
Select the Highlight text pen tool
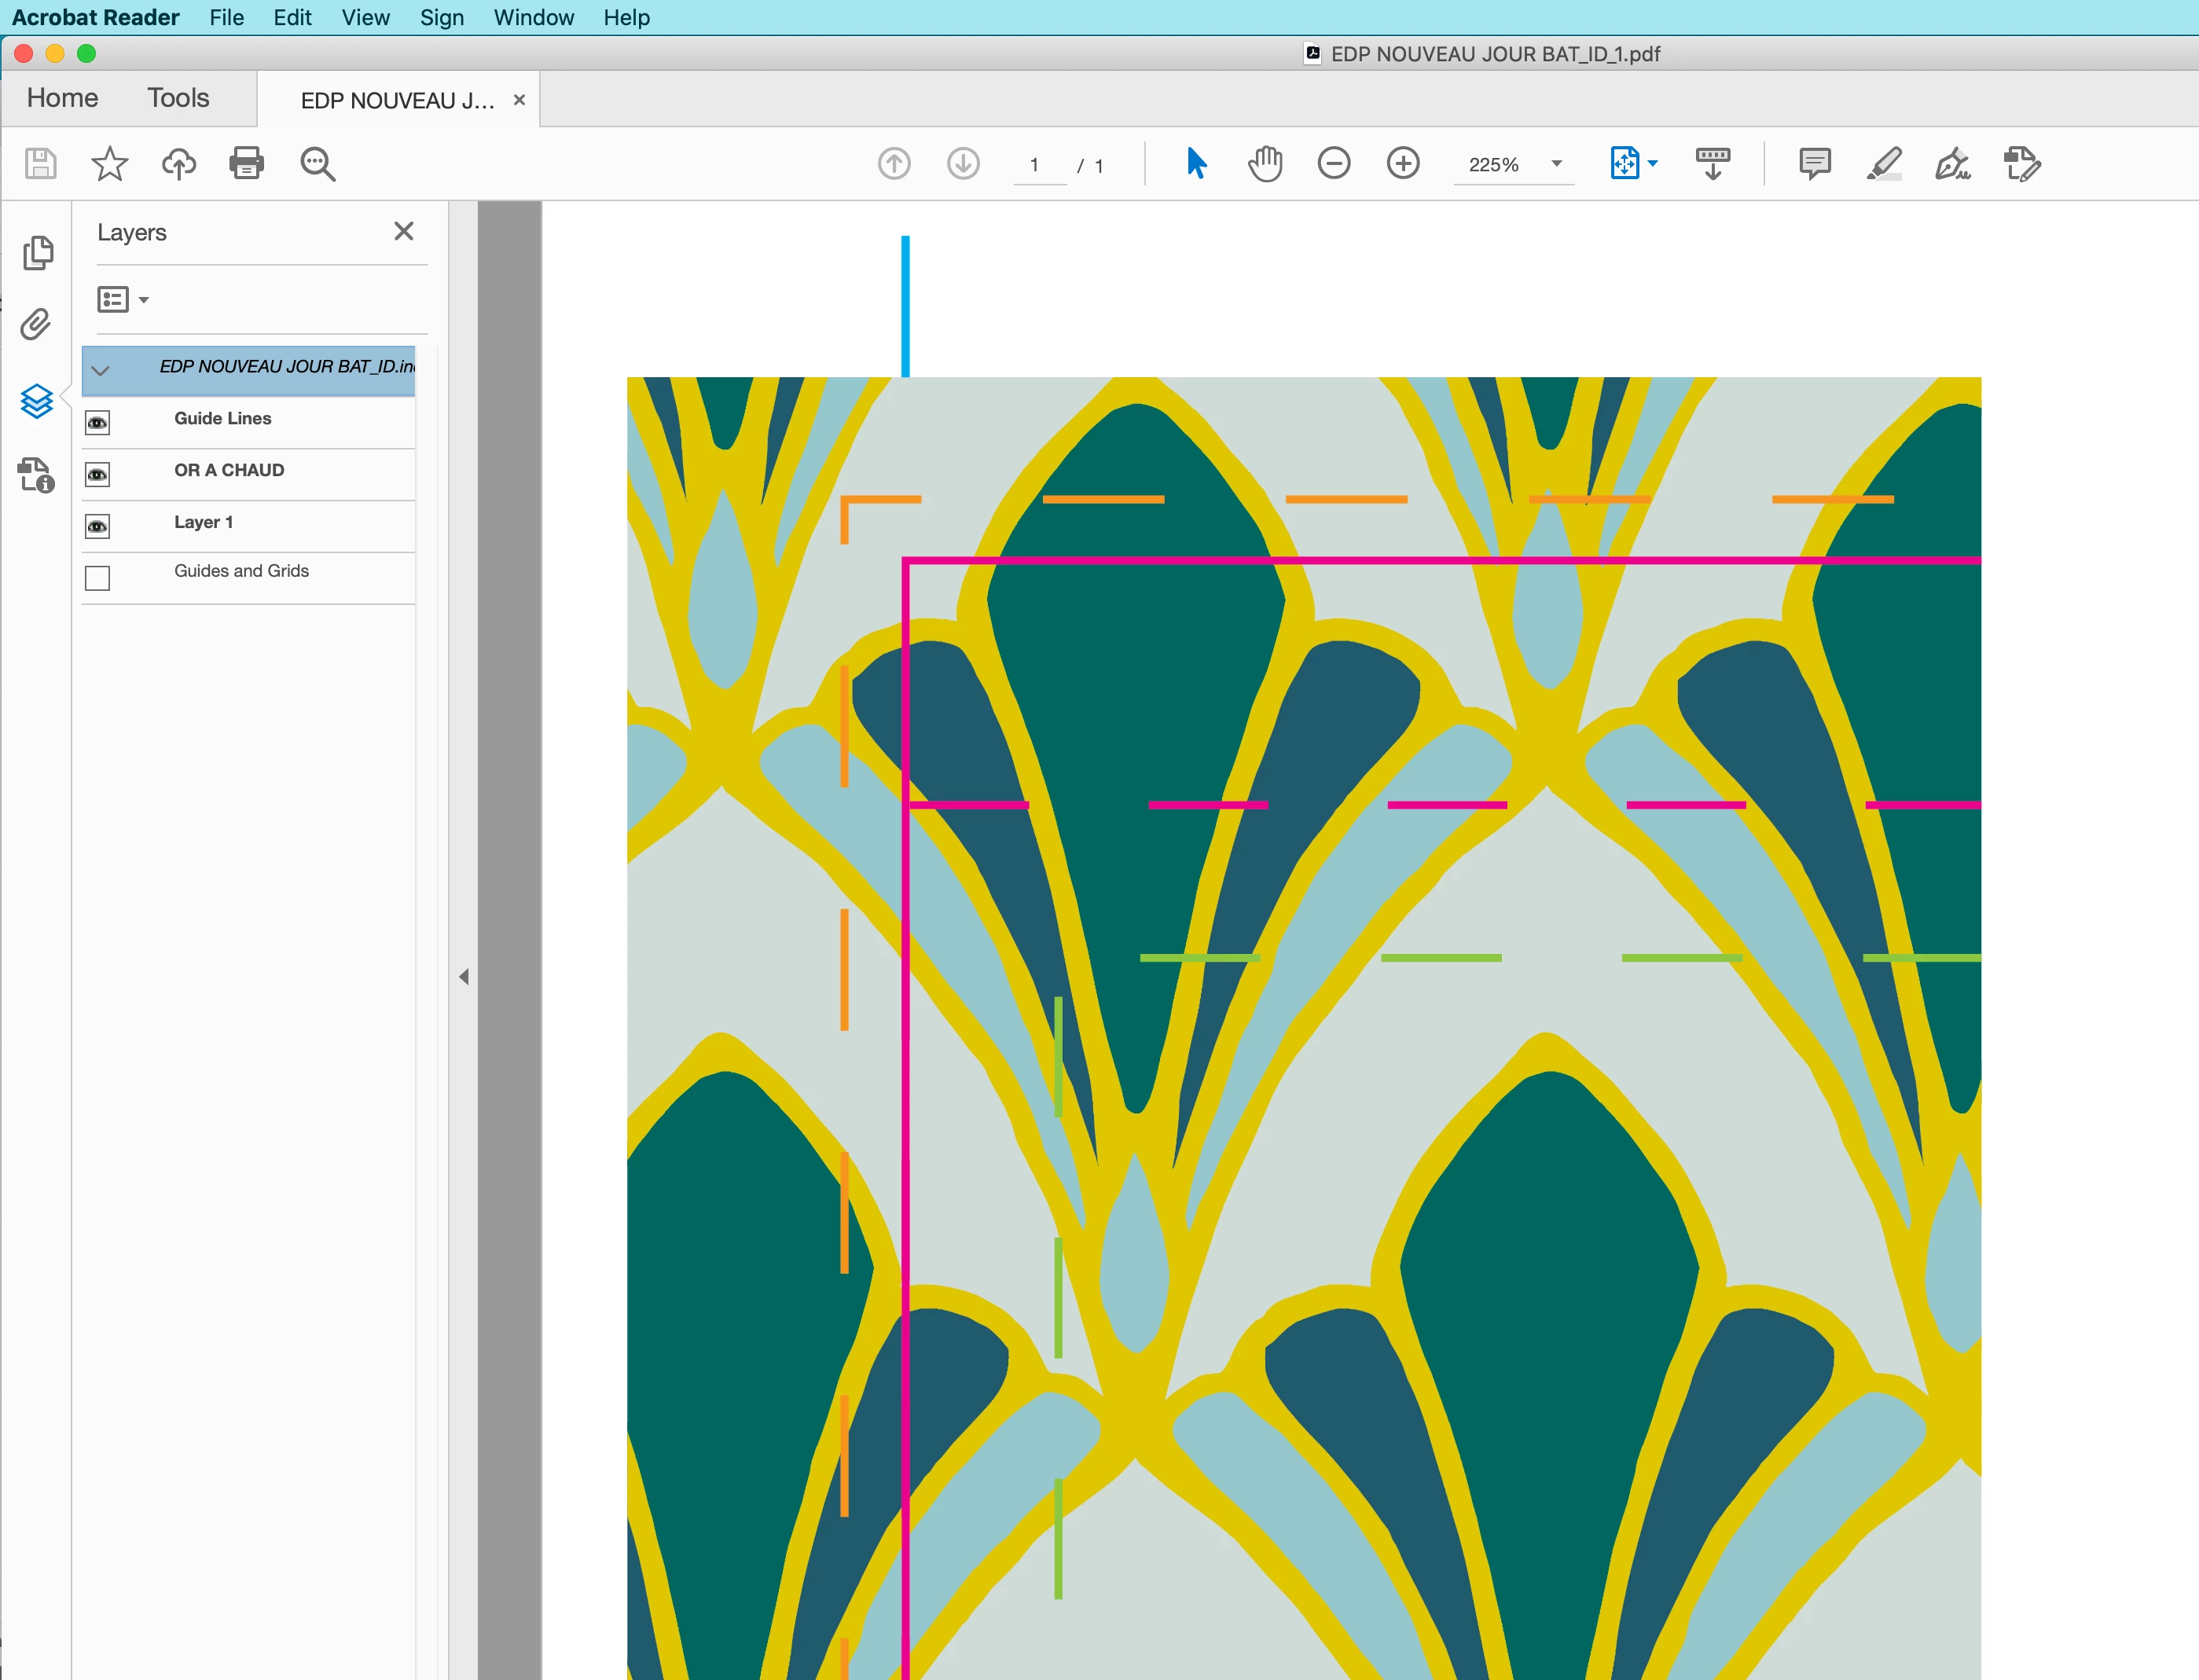pyautogui.click(x=1884, y=163)
